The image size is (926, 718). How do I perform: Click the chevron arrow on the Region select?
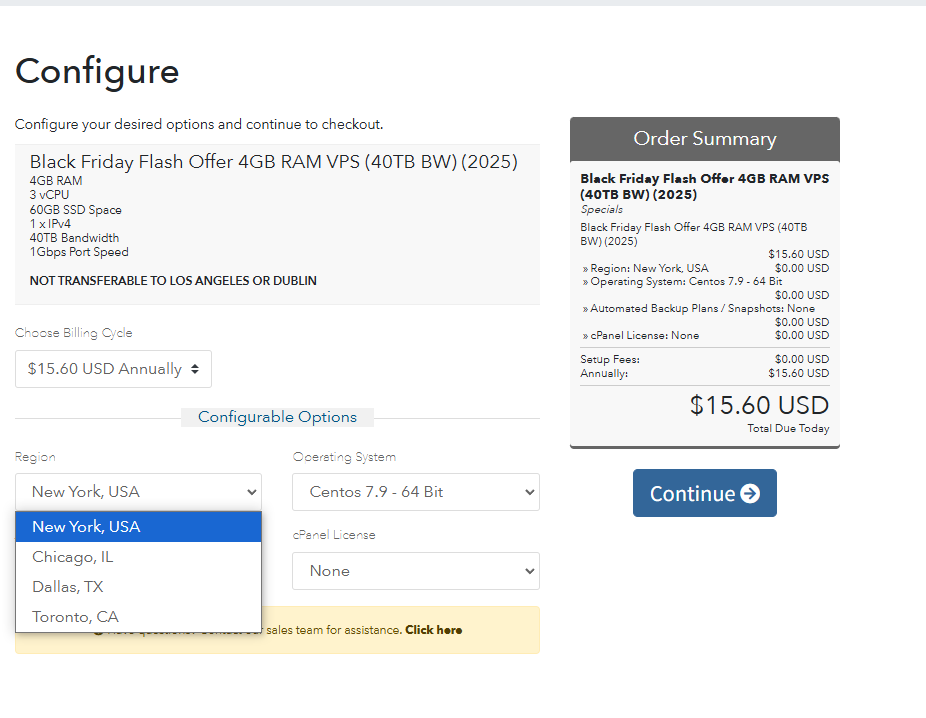coord(251,492)
